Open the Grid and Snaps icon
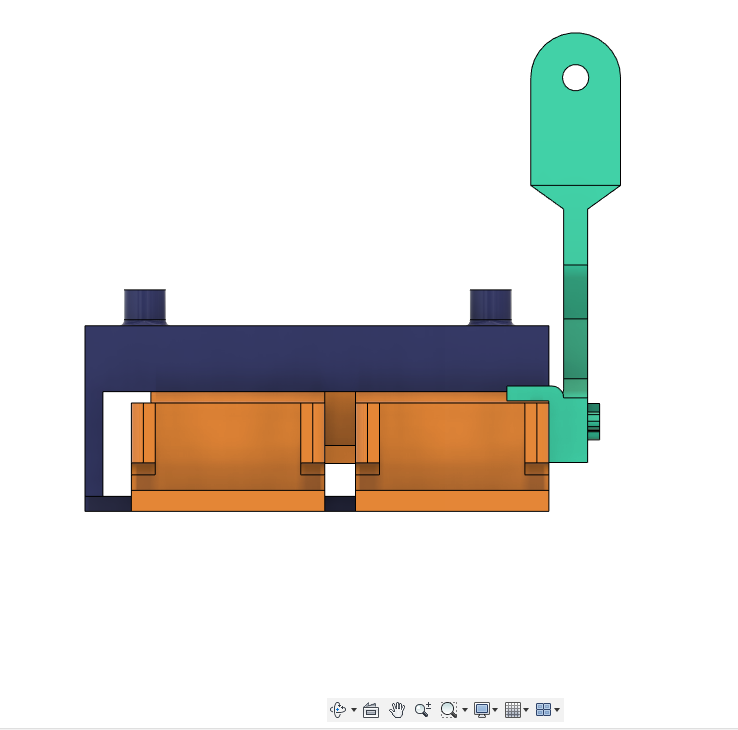 [x=513, y=710]
